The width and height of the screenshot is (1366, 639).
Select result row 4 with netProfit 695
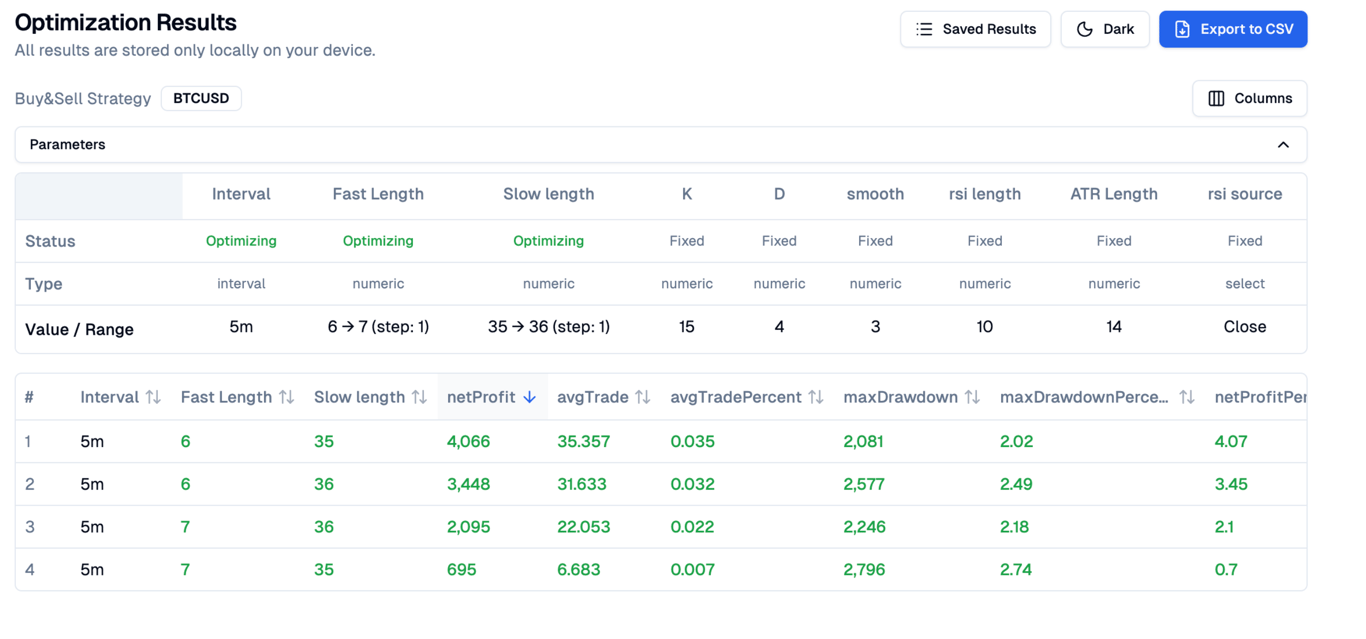pyautogui.click(x=461, y=569)
